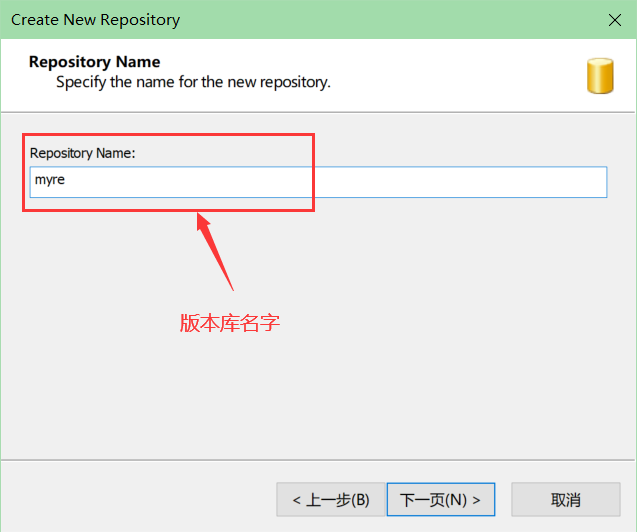
Task: Click the yellow repository database icon
Action: point(600,76)
